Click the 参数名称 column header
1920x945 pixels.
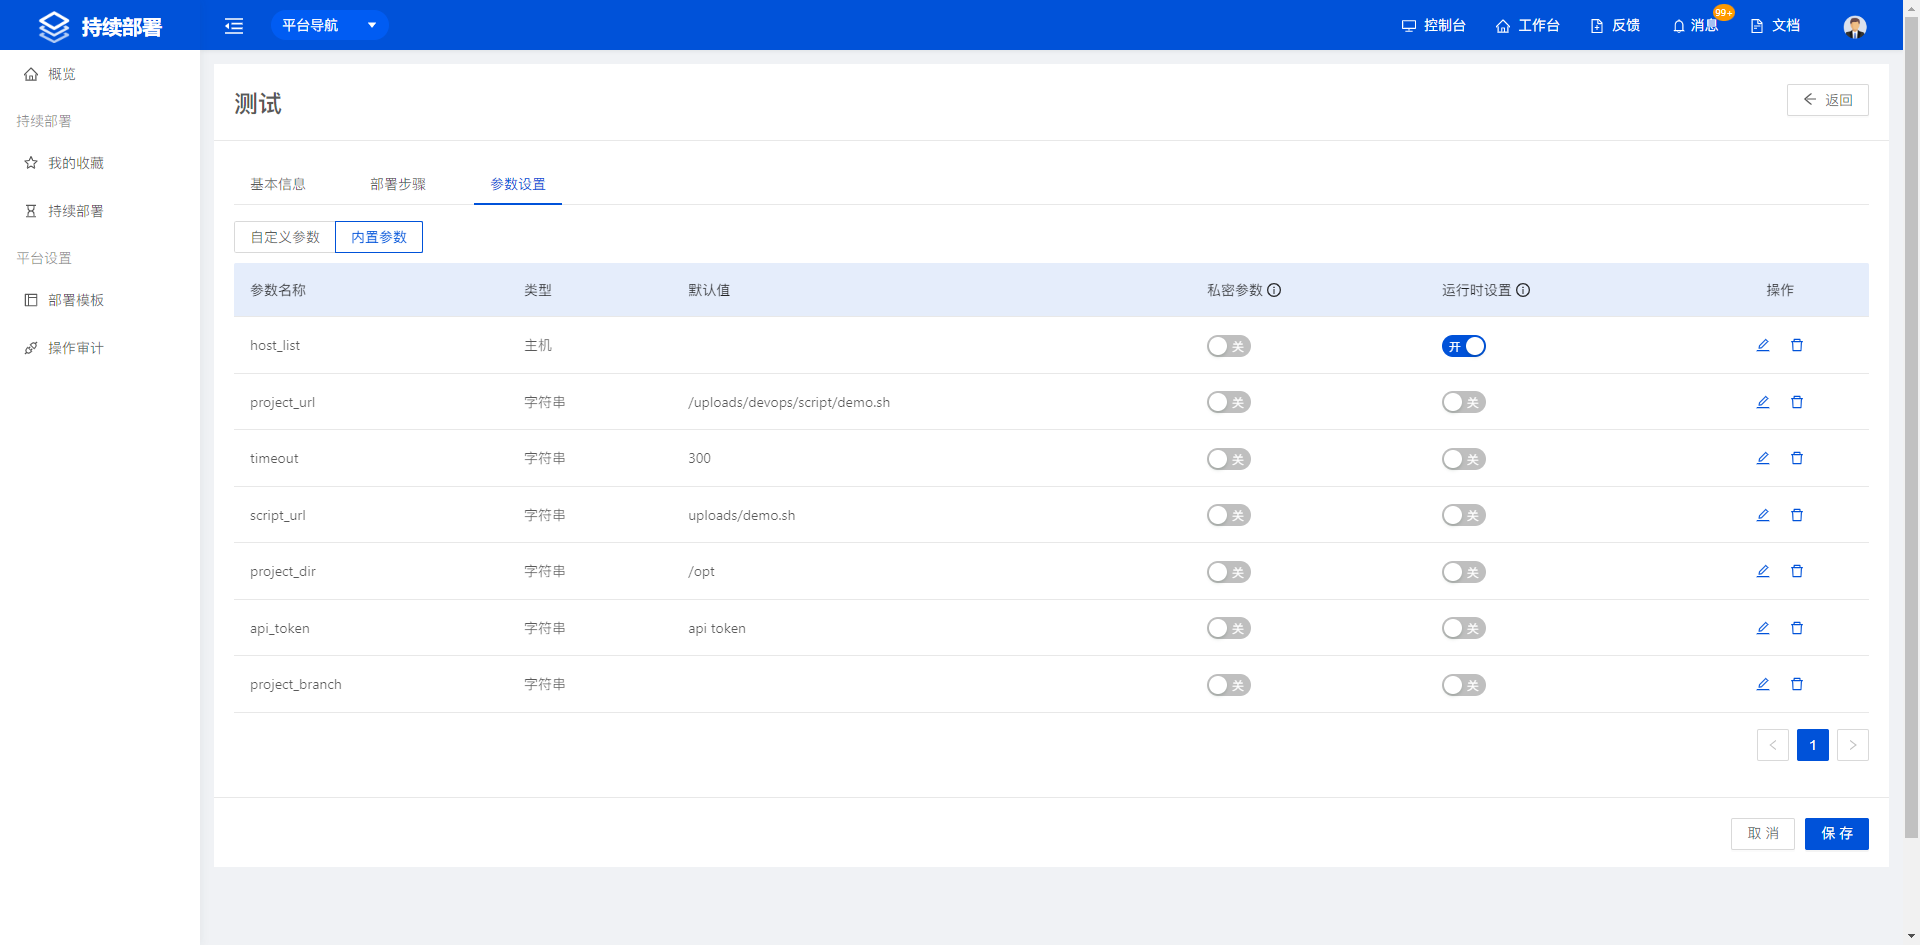(278, 290)
